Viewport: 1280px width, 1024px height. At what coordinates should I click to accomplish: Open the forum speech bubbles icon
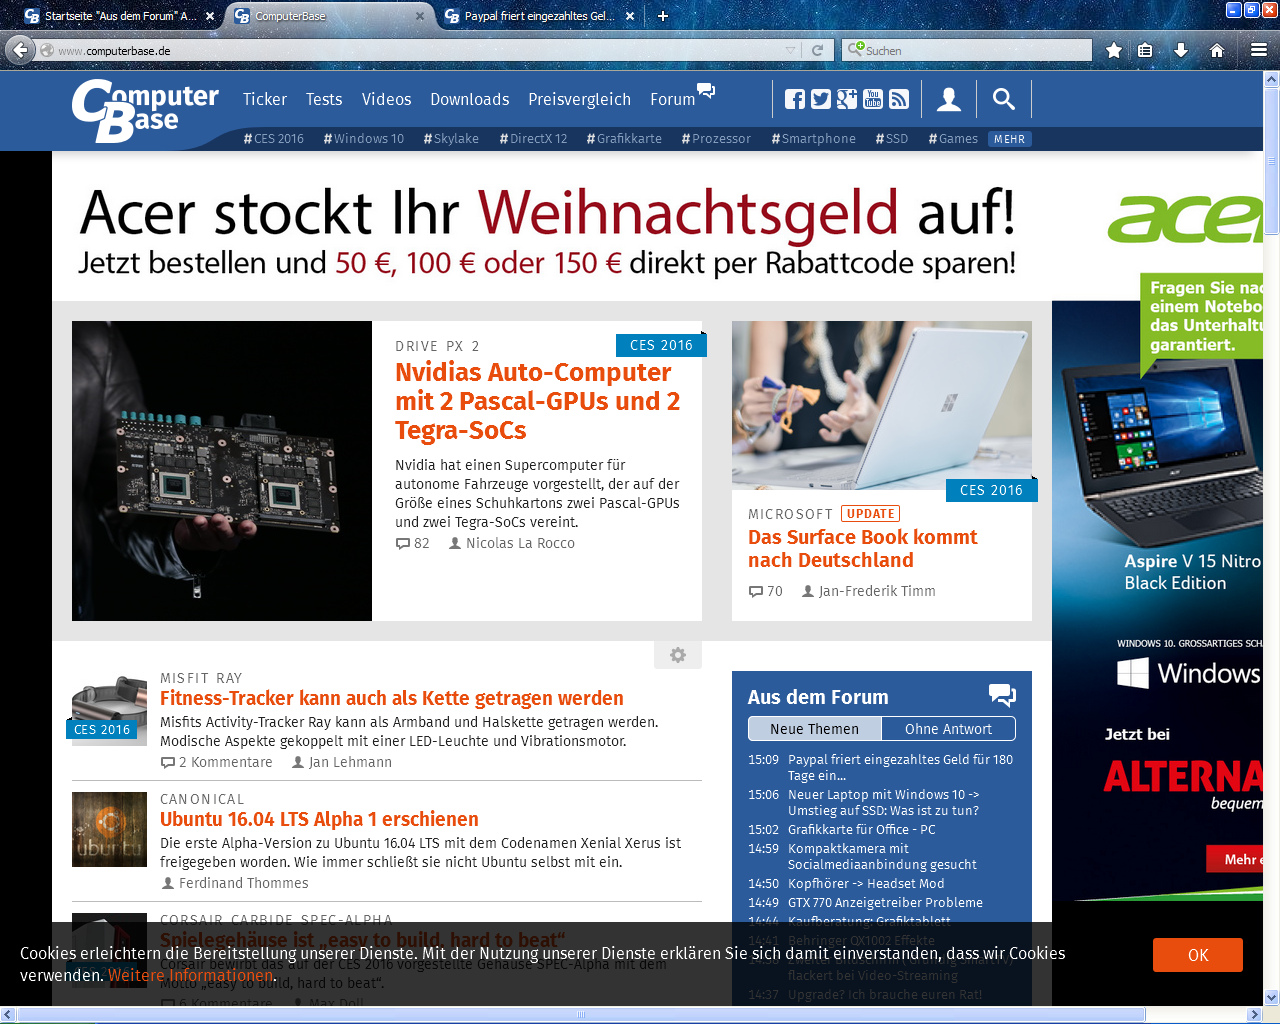coord(1002,695)
